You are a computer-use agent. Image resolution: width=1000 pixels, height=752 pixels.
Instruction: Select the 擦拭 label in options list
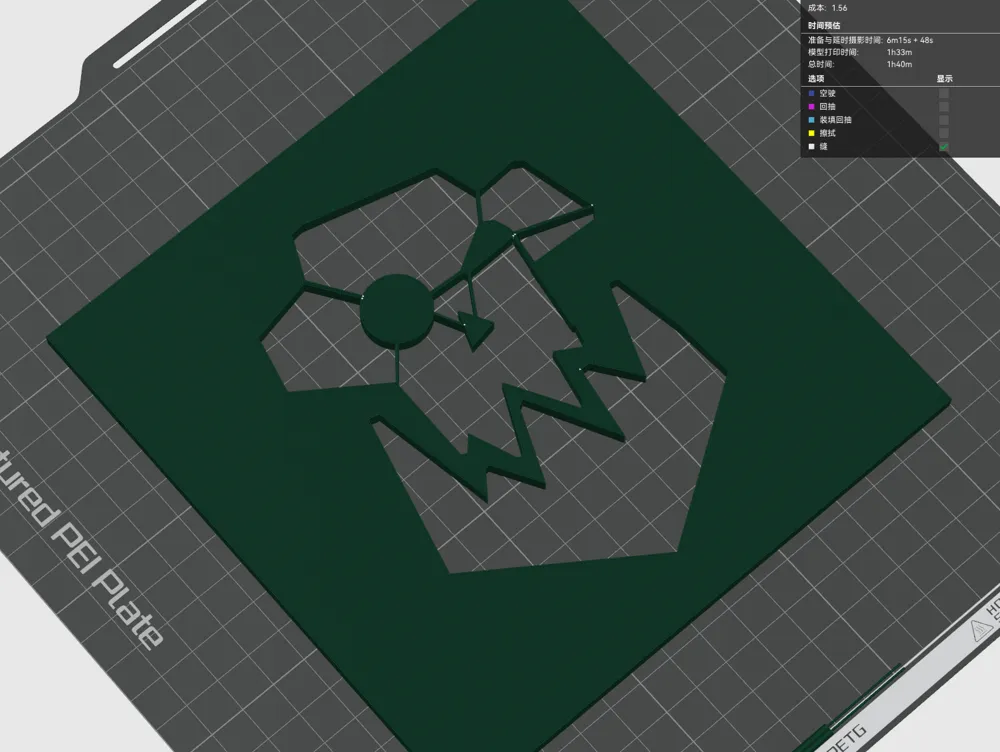coord(827,133)
